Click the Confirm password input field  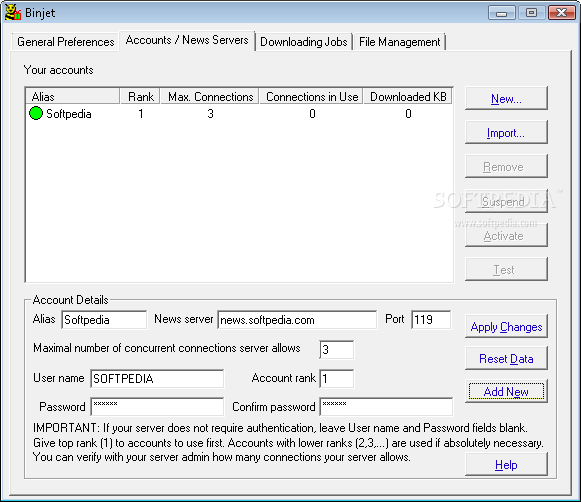click(386, 407)
